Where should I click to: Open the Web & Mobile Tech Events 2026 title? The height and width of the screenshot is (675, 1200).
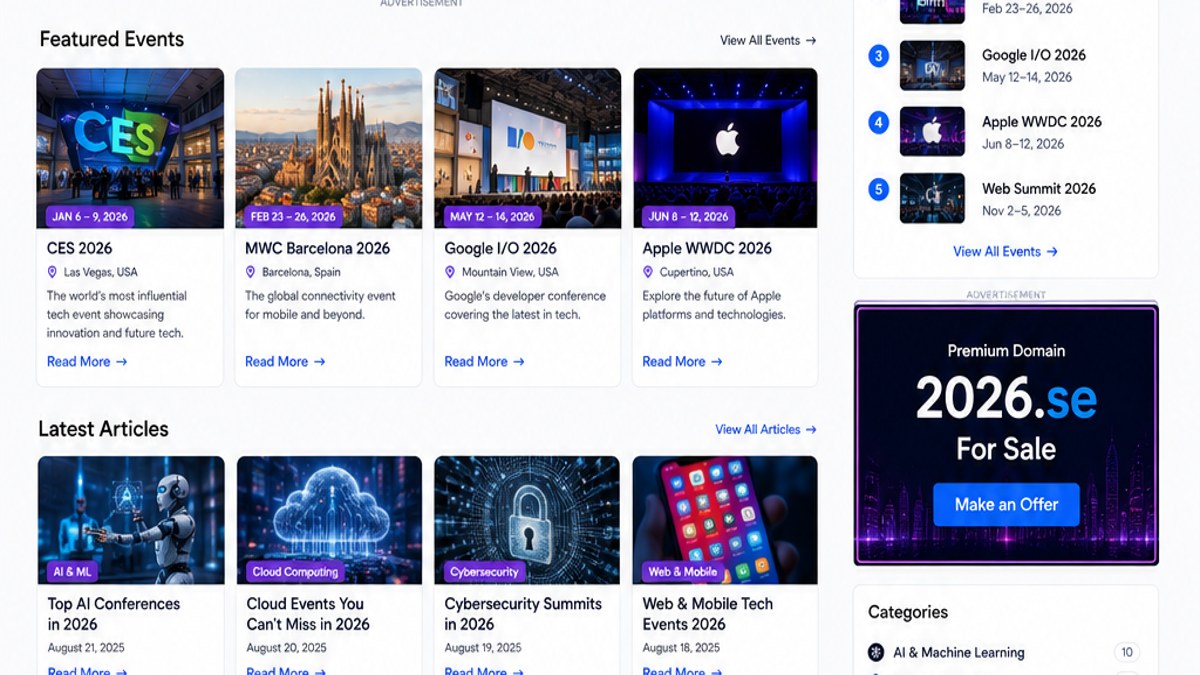(707, 614)
